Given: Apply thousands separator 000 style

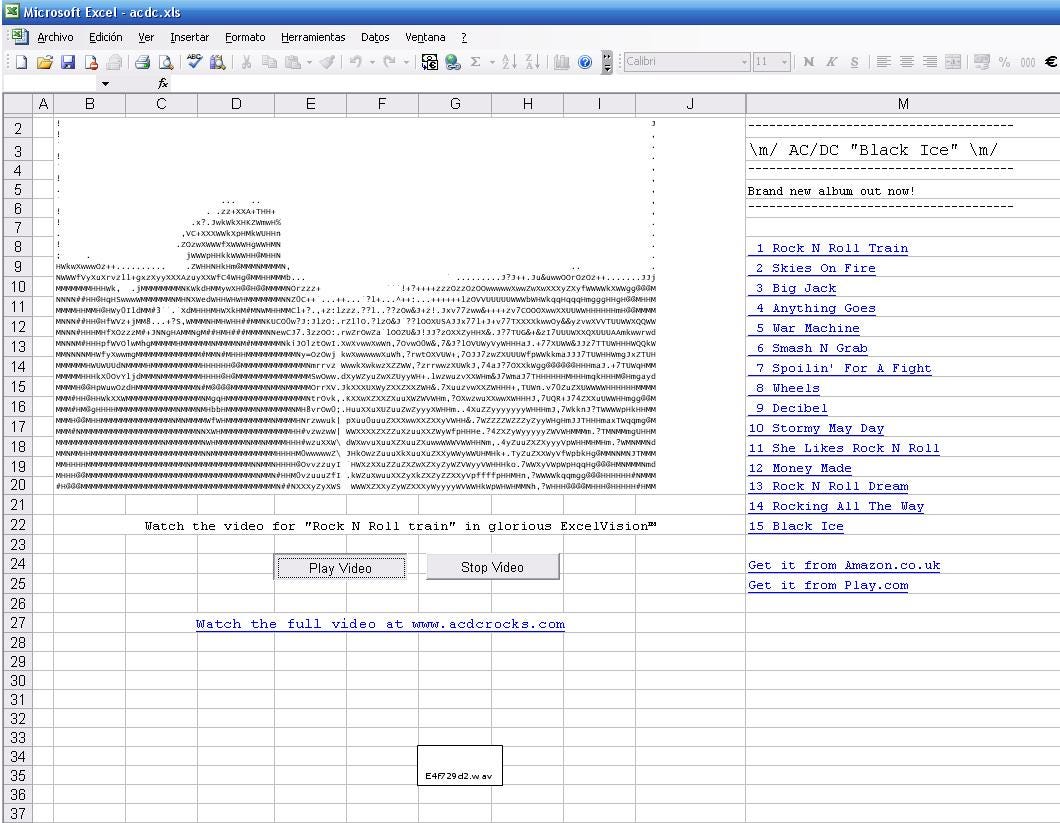Looking at the screenshot, I should pyautogui.click(x=1028, y=62).
